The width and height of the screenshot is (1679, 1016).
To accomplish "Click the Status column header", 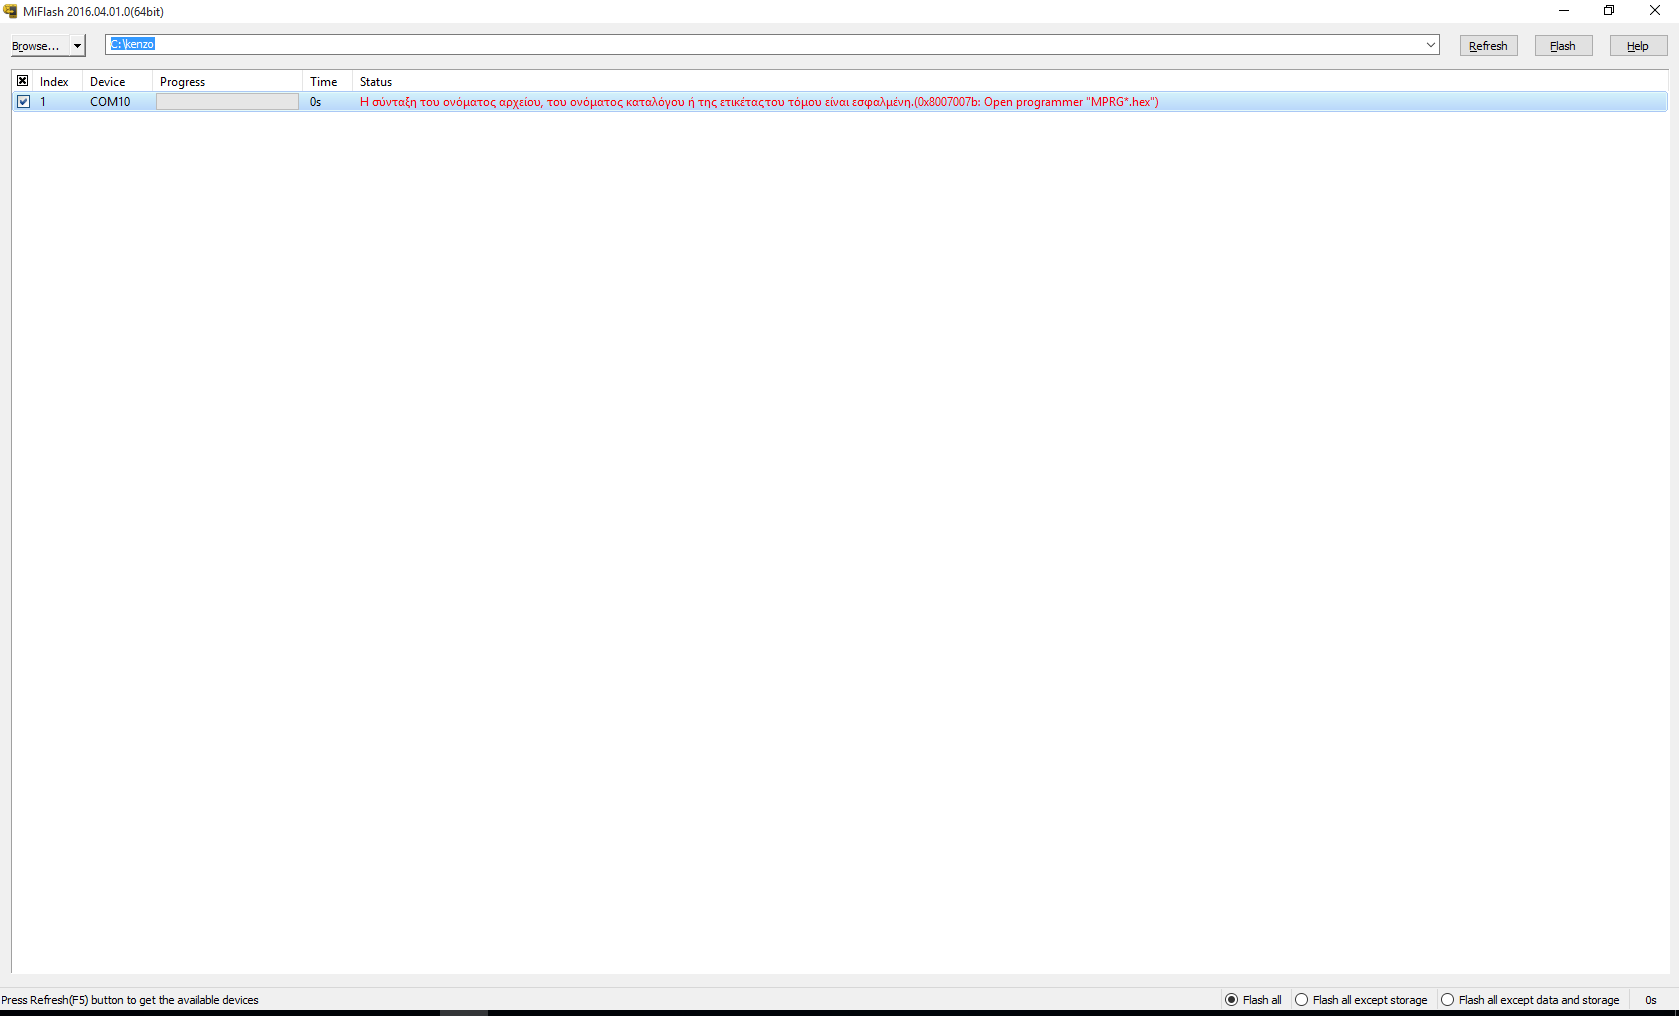I will click(376, 82).
